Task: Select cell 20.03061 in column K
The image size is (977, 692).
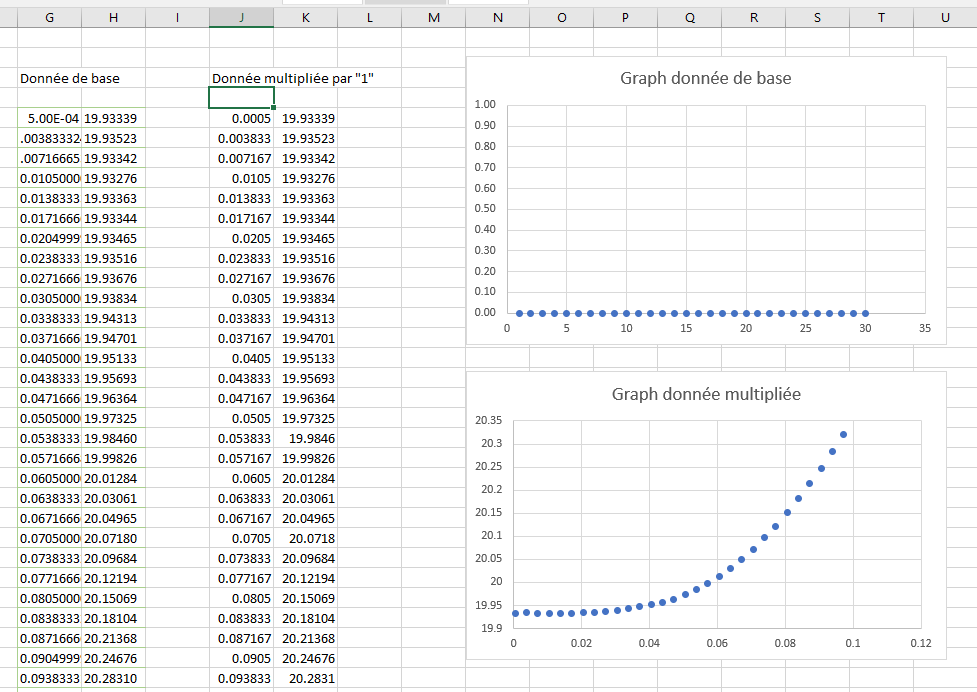Action: pyautogui.click(x=306, y=498)
